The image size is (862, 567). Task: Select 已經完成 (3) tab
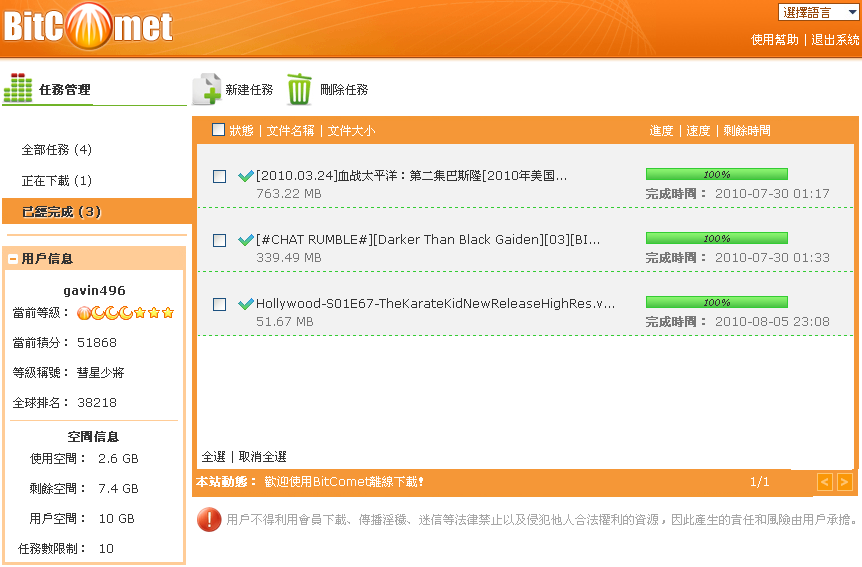(97, 212)
